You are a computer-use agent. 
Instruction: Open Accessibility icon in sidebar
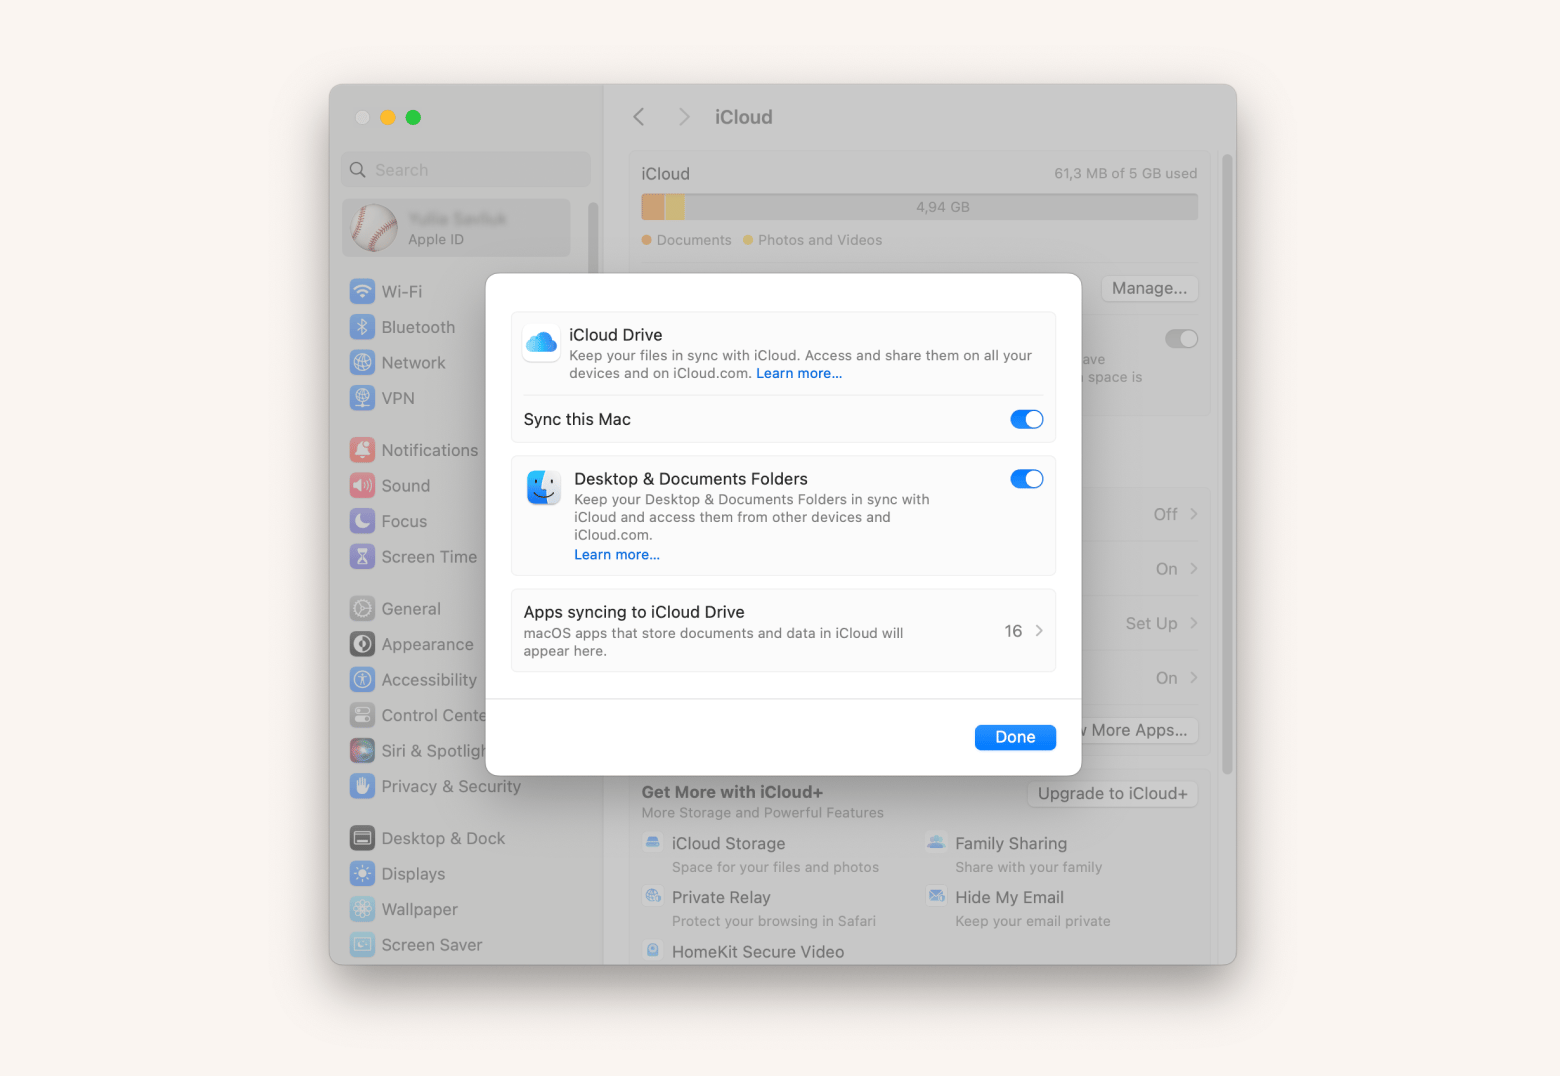click(x=362, y=679)
